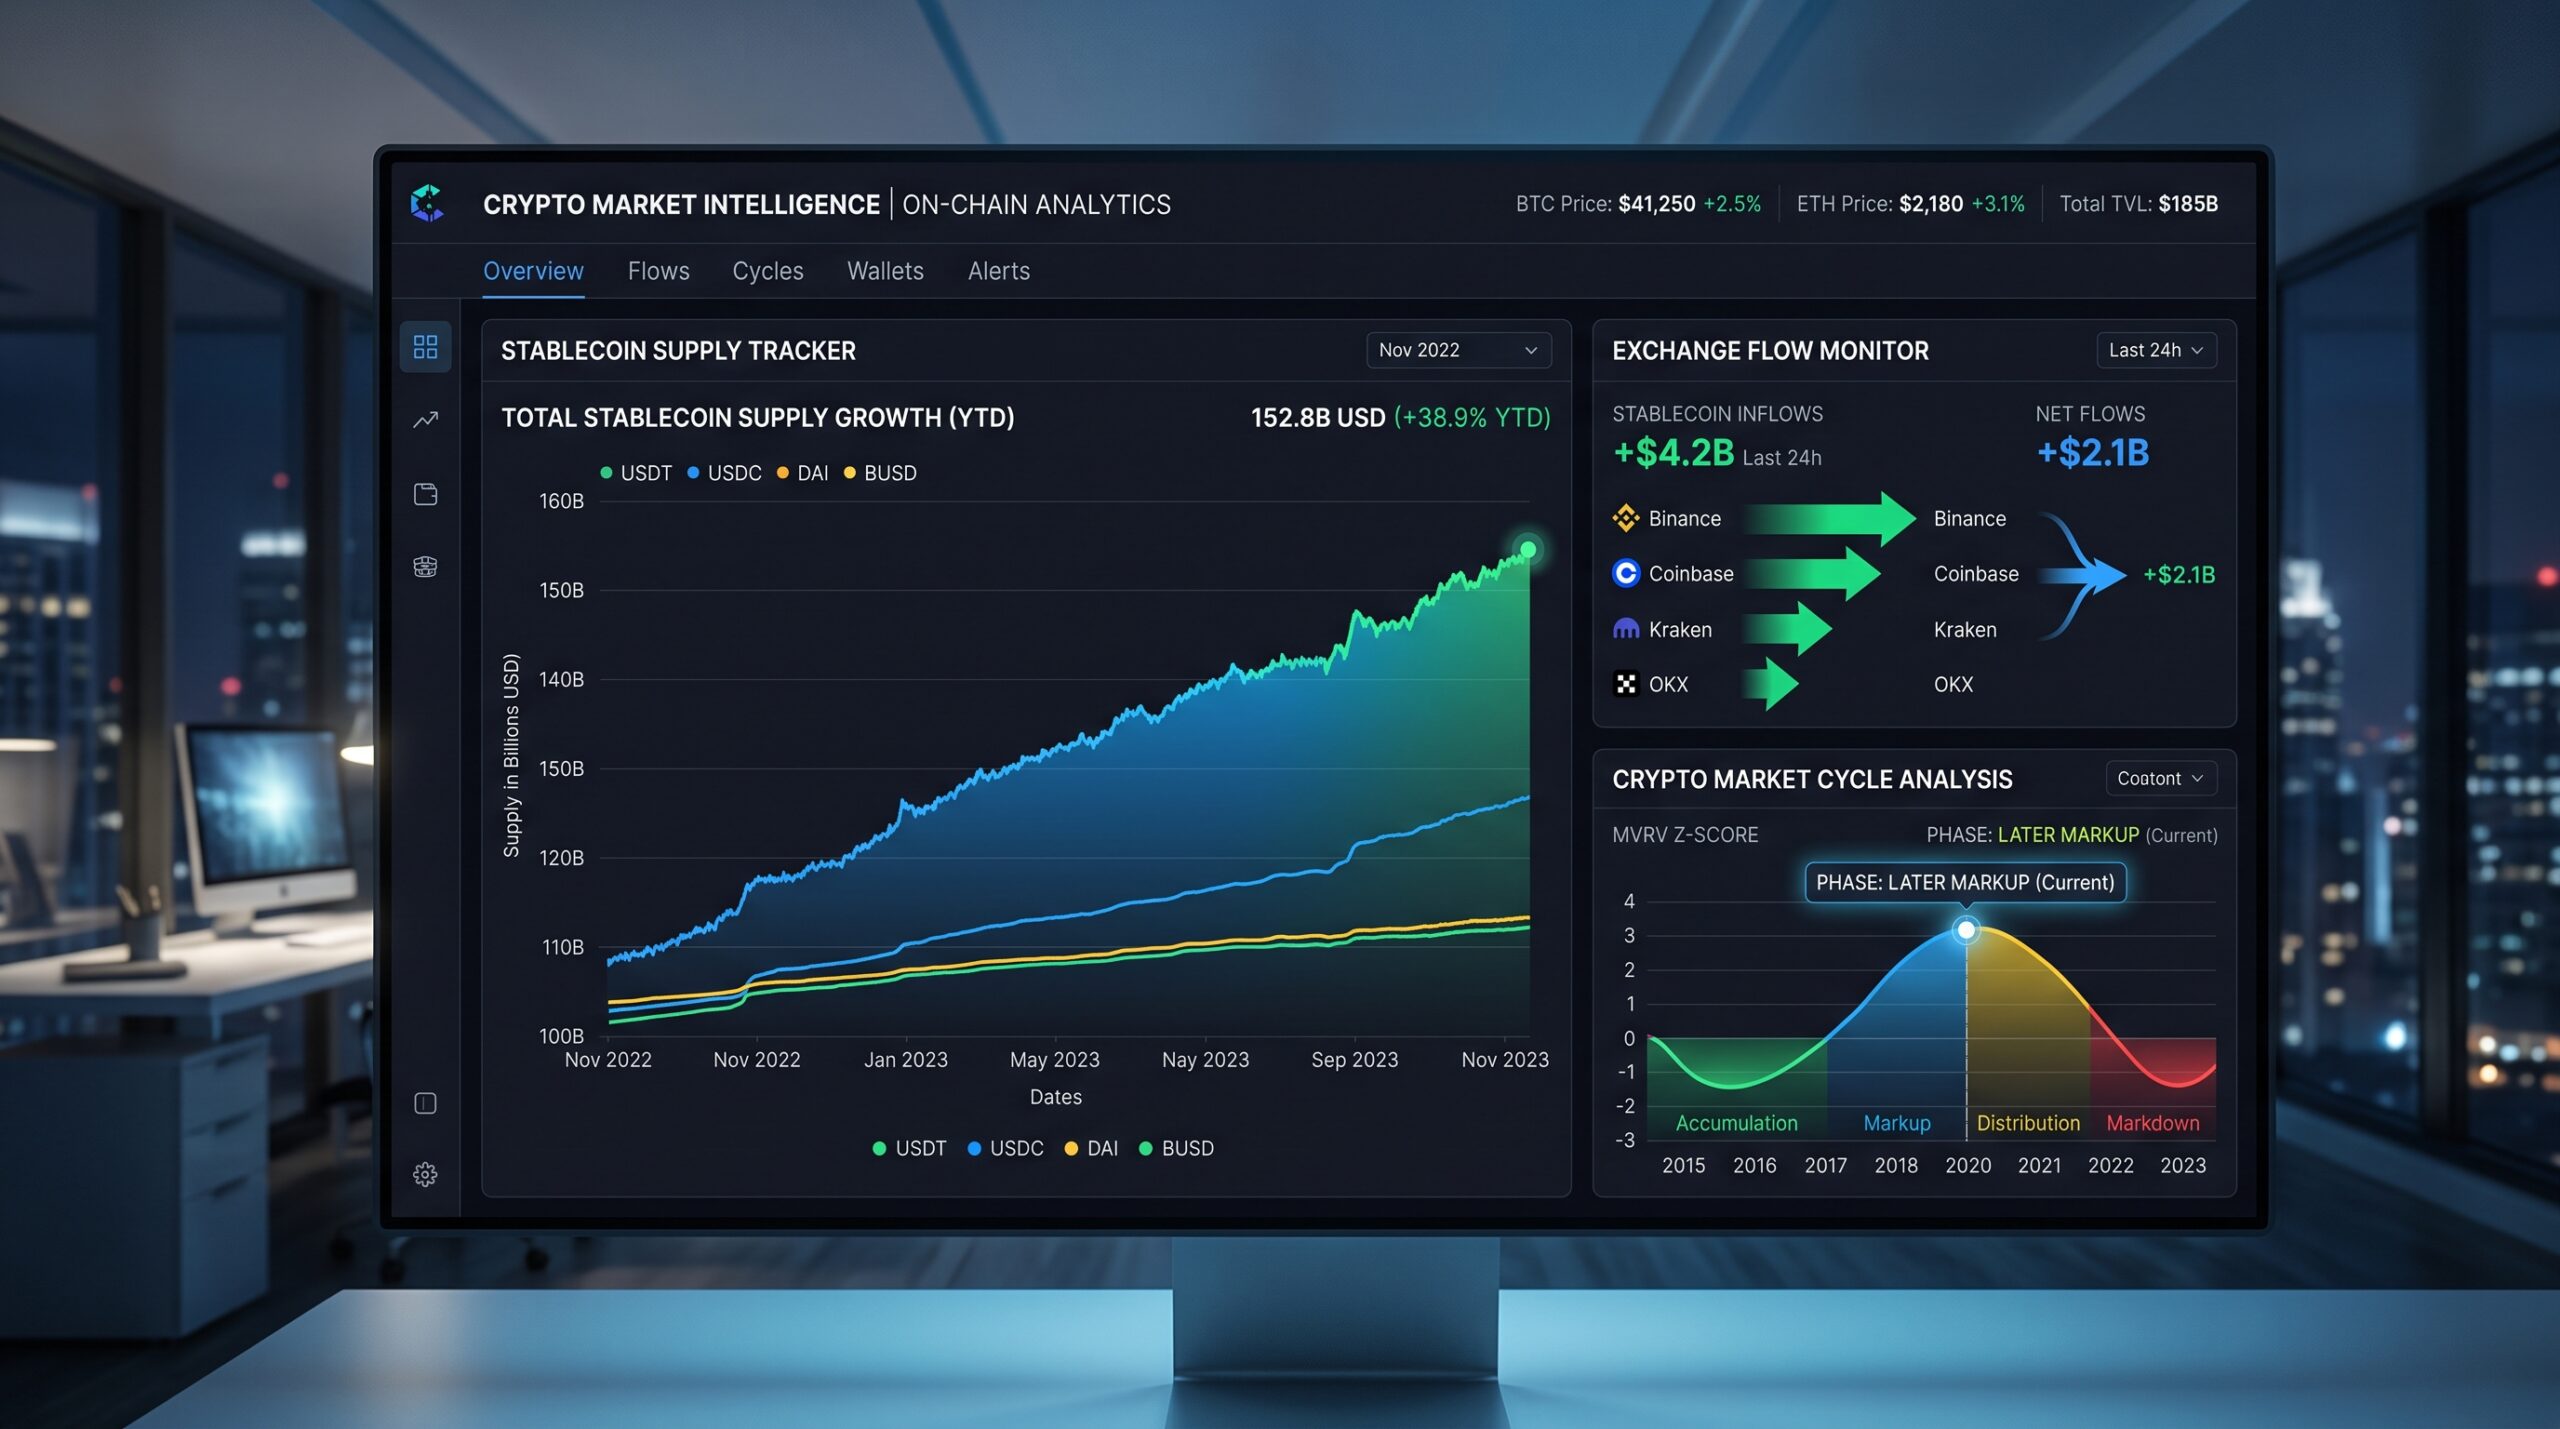Click the app logo in header
The width and height of the screenshot is (2560, 1429).
pyautogui.click(x=428, y=203)
